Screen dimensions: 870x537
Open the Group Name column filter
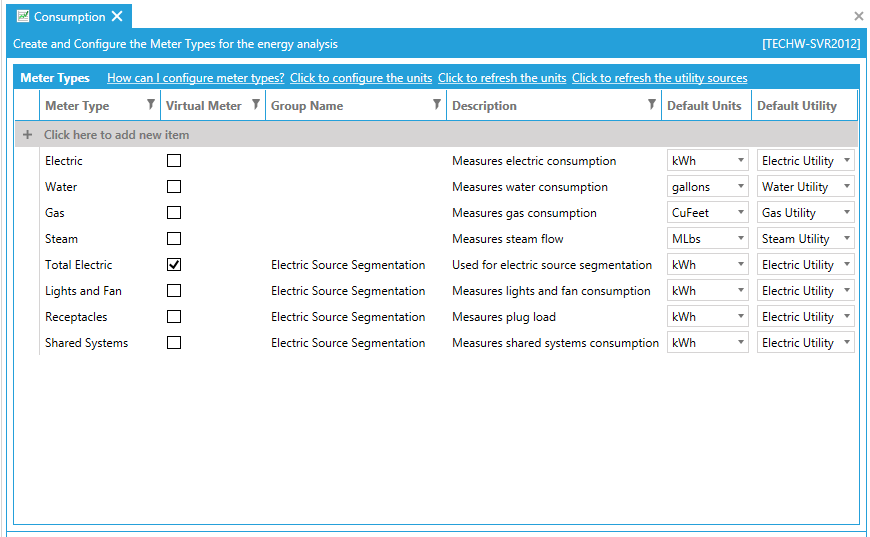pyautogui.click(x=437, y=105)
